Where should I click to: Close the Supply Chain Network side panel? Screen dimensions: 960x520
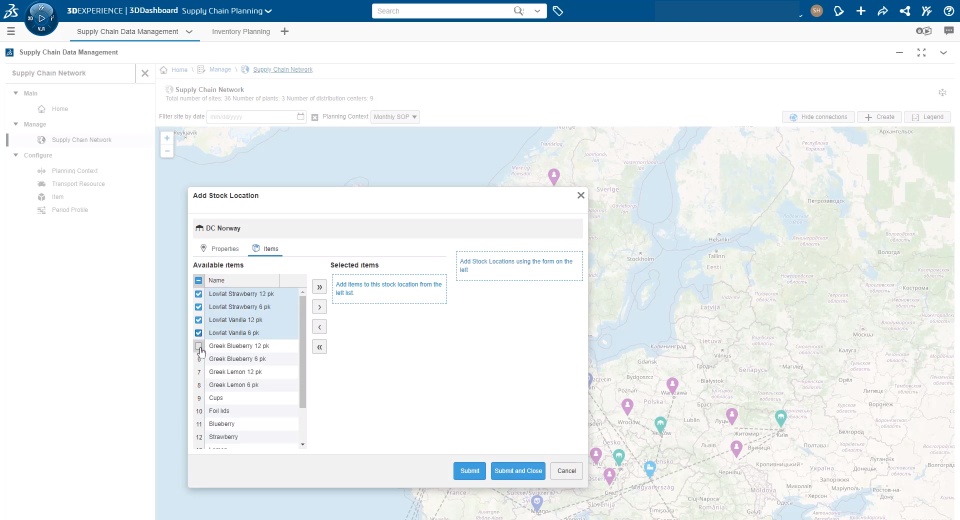tap(144, 73)
